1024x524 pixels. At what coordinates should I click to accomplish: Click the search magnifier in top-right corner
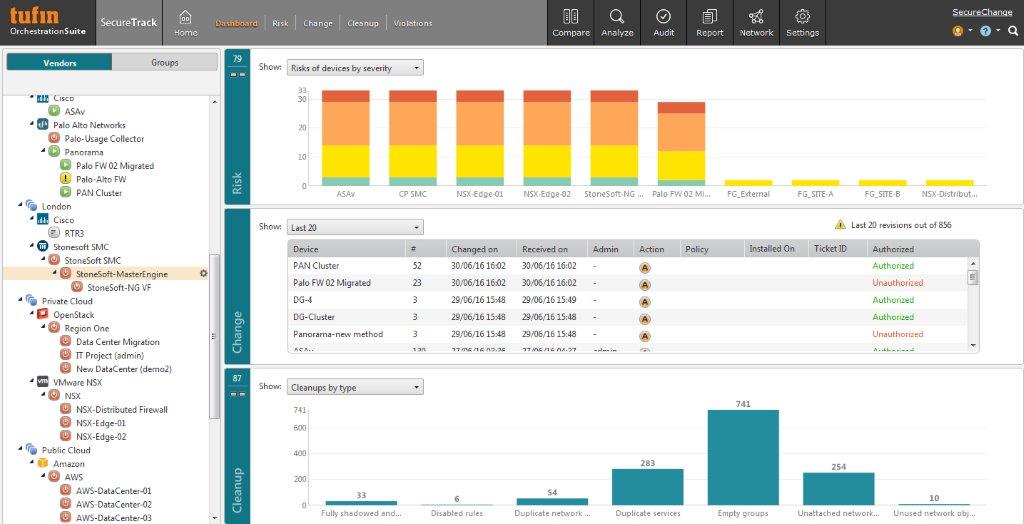[x=1013, y=31]
